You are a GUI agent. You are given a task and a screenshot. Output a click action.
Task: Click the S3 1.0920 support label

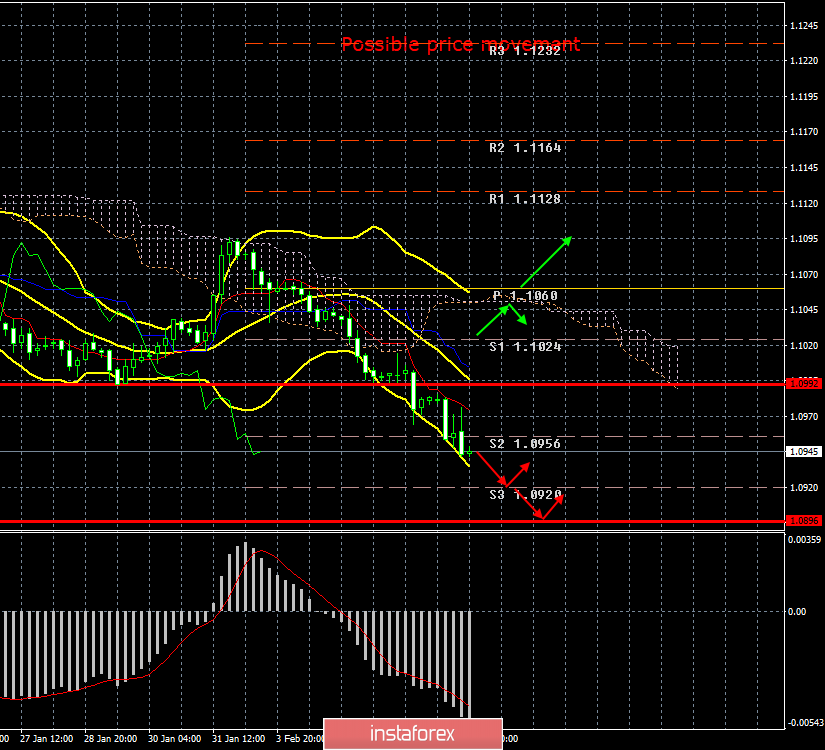coord(525,494)
